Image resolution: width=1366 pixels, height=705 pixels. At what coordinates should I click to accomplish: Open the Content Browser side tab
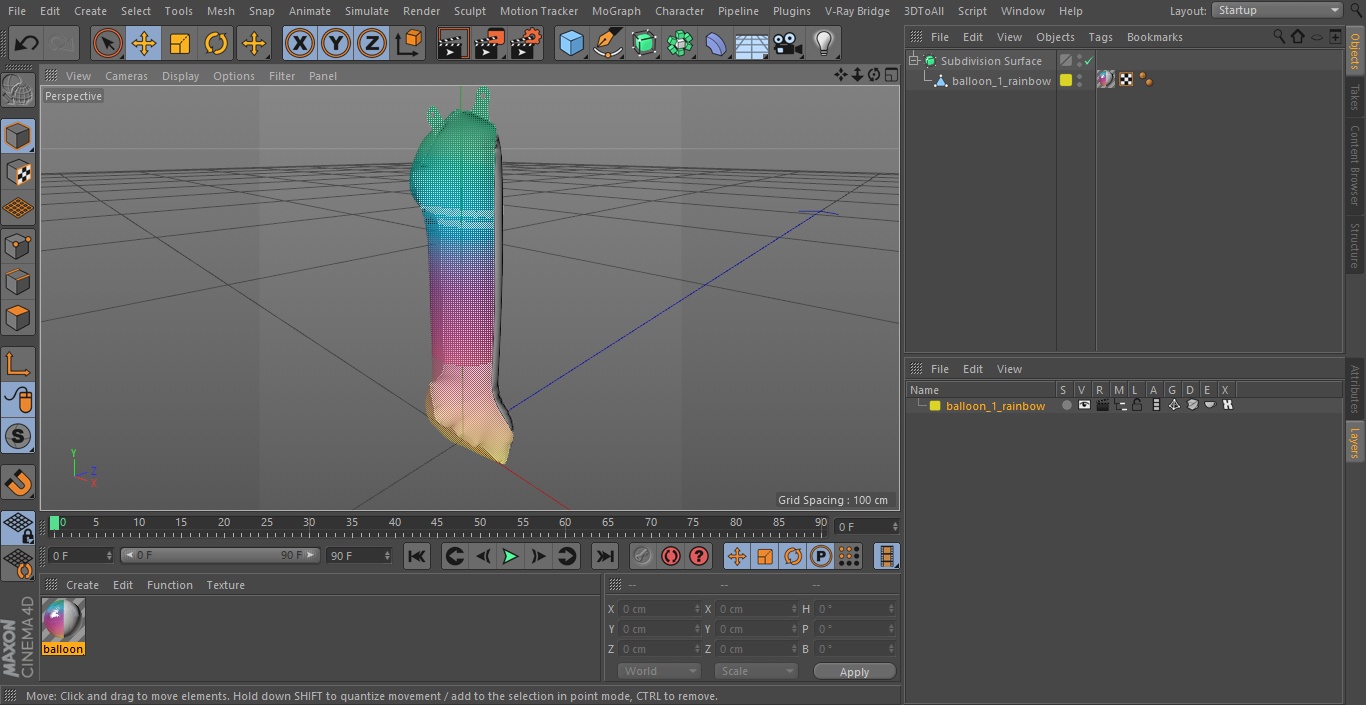(x=1355, y=166)
